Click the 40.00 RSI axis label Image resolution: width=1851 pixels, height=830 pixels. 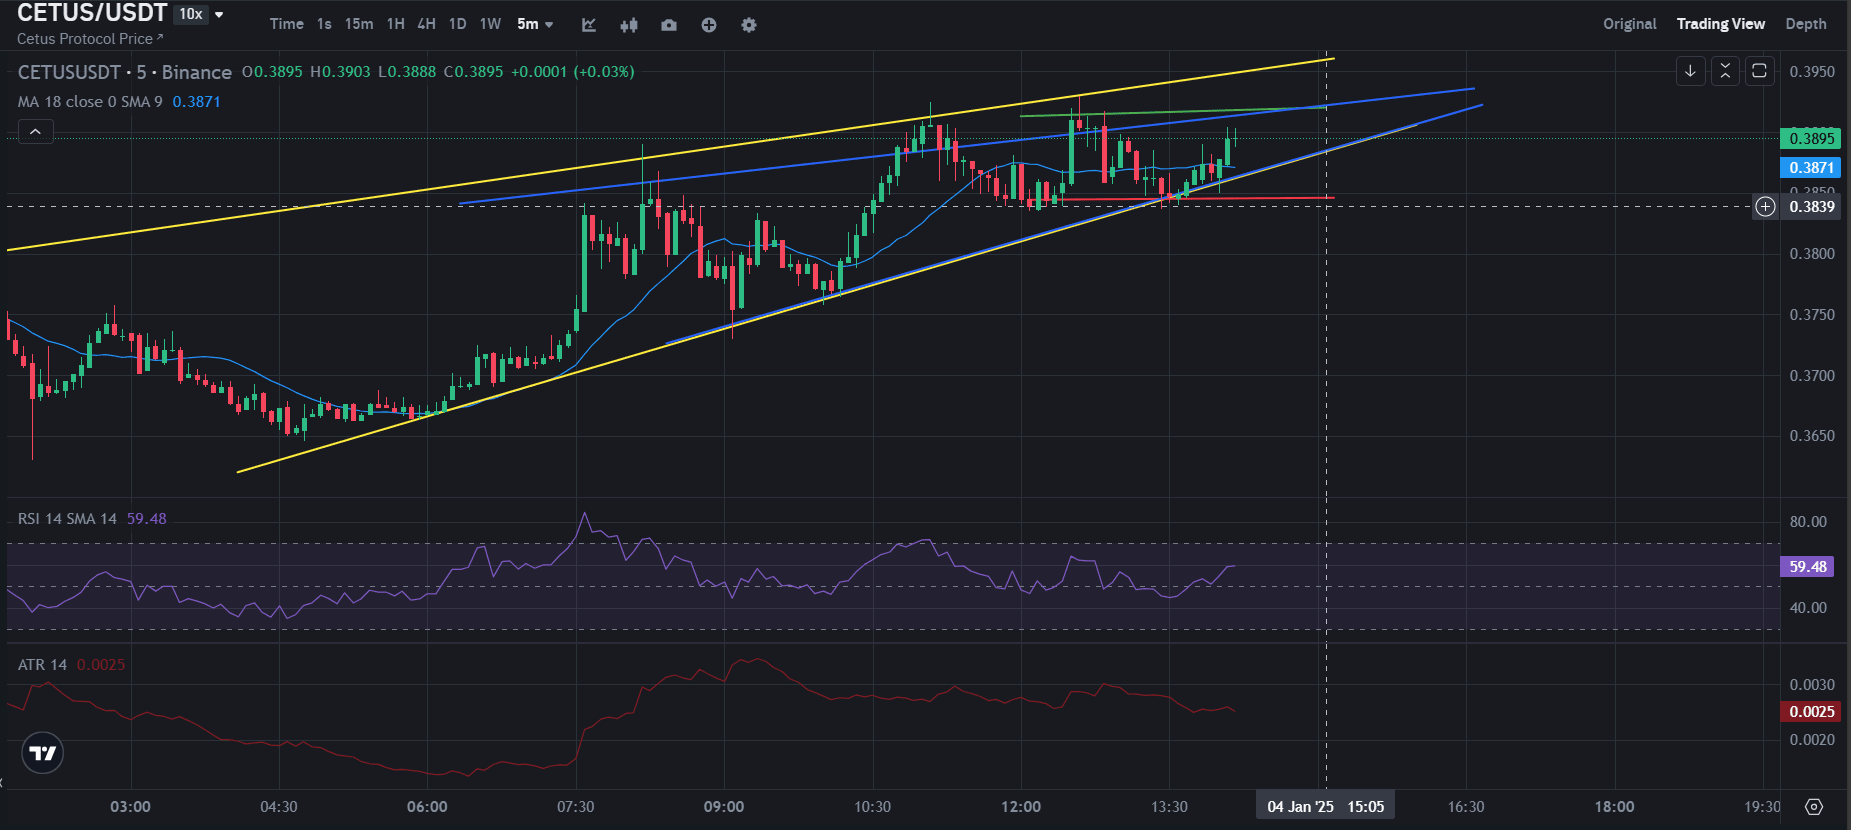click(x=1808, y=608)
